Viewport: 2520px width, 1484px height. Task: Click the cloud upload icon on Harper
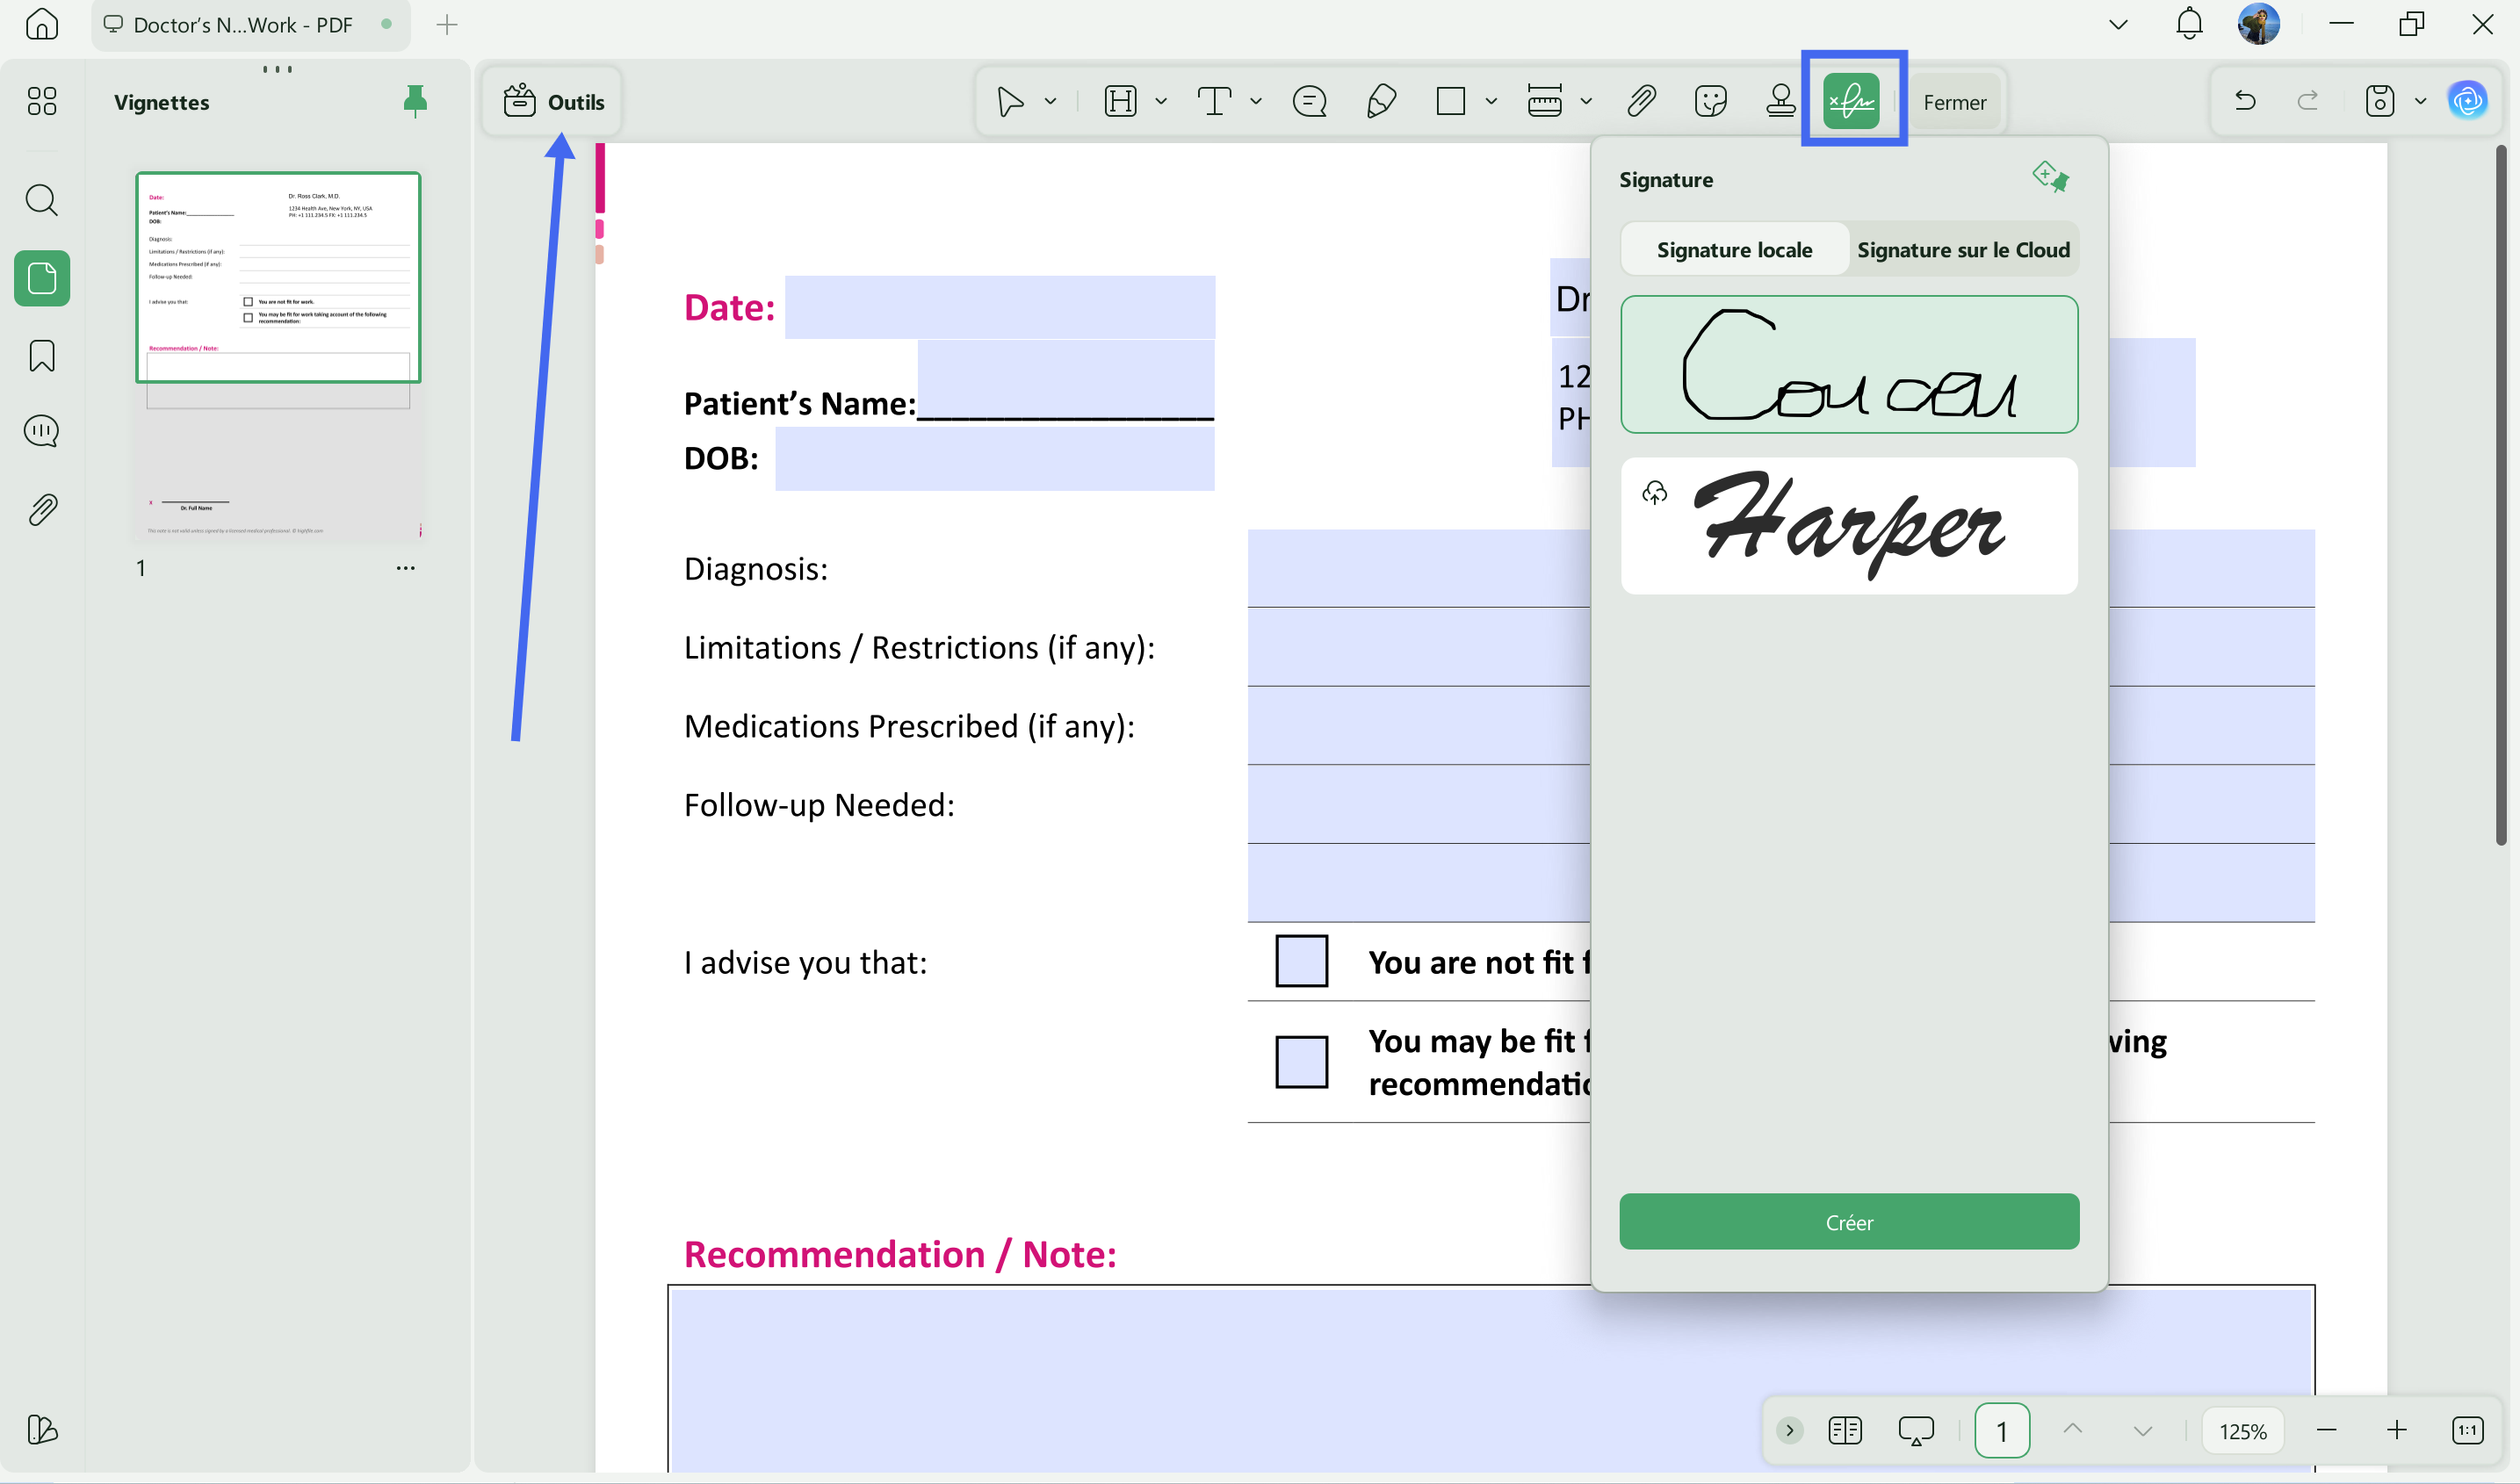[1655, 492]
